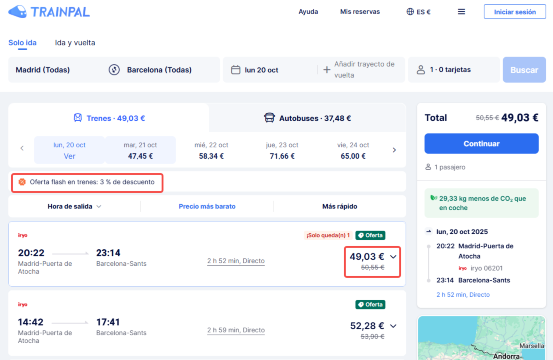The width and height of the screenshot is (553, 360).
Task: Select date mar, 21 oct 47,45 €
Action: (x=140, y=150)
